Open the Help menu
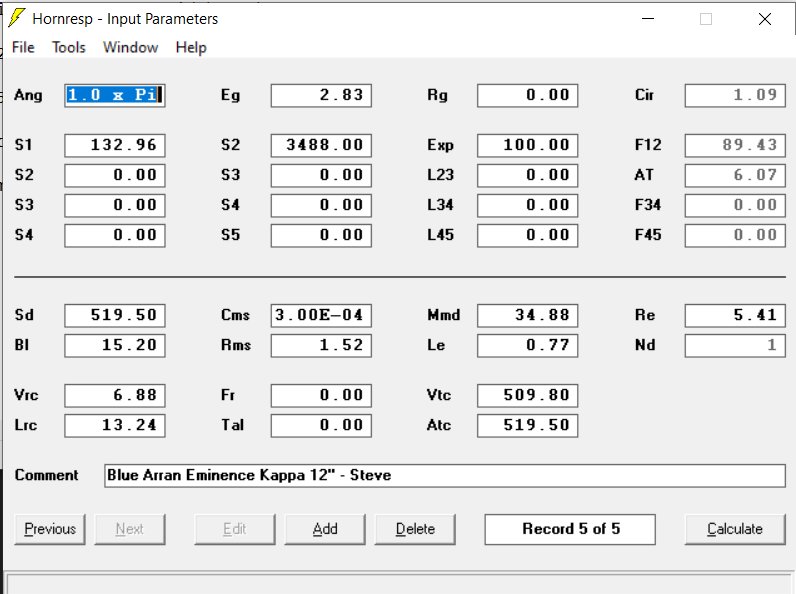796x594 pixels. pos(191,47)
